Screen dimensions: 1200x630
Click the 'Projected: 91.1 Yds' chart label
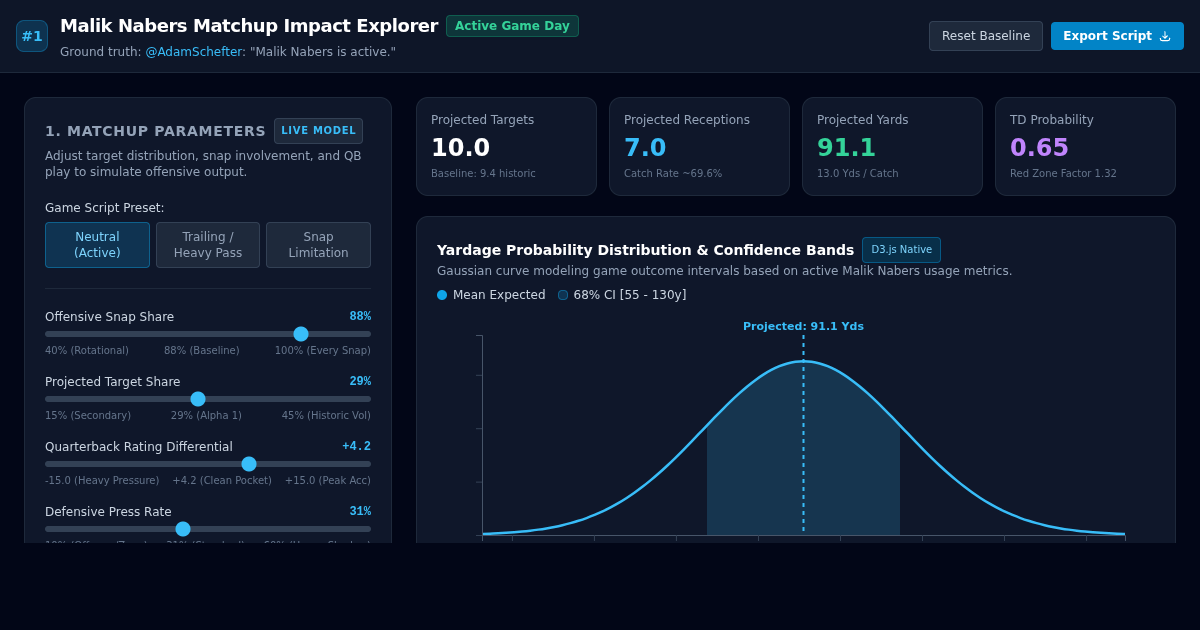click(803, 327)
